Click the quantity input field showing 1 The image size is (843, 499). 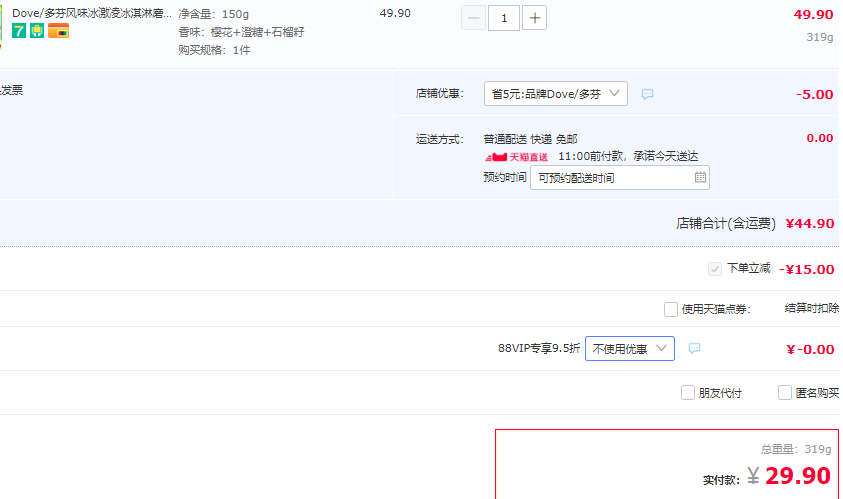pyautogui.click(x=504, y=18)
